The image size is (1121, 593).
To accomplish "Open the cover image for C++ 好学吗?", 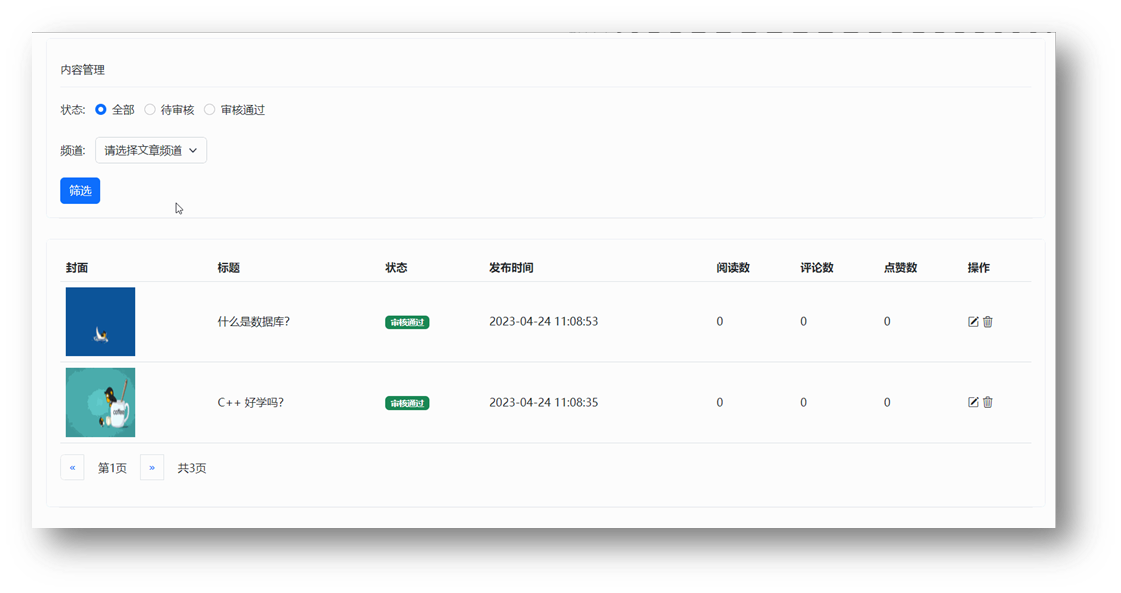I will 100,402.
